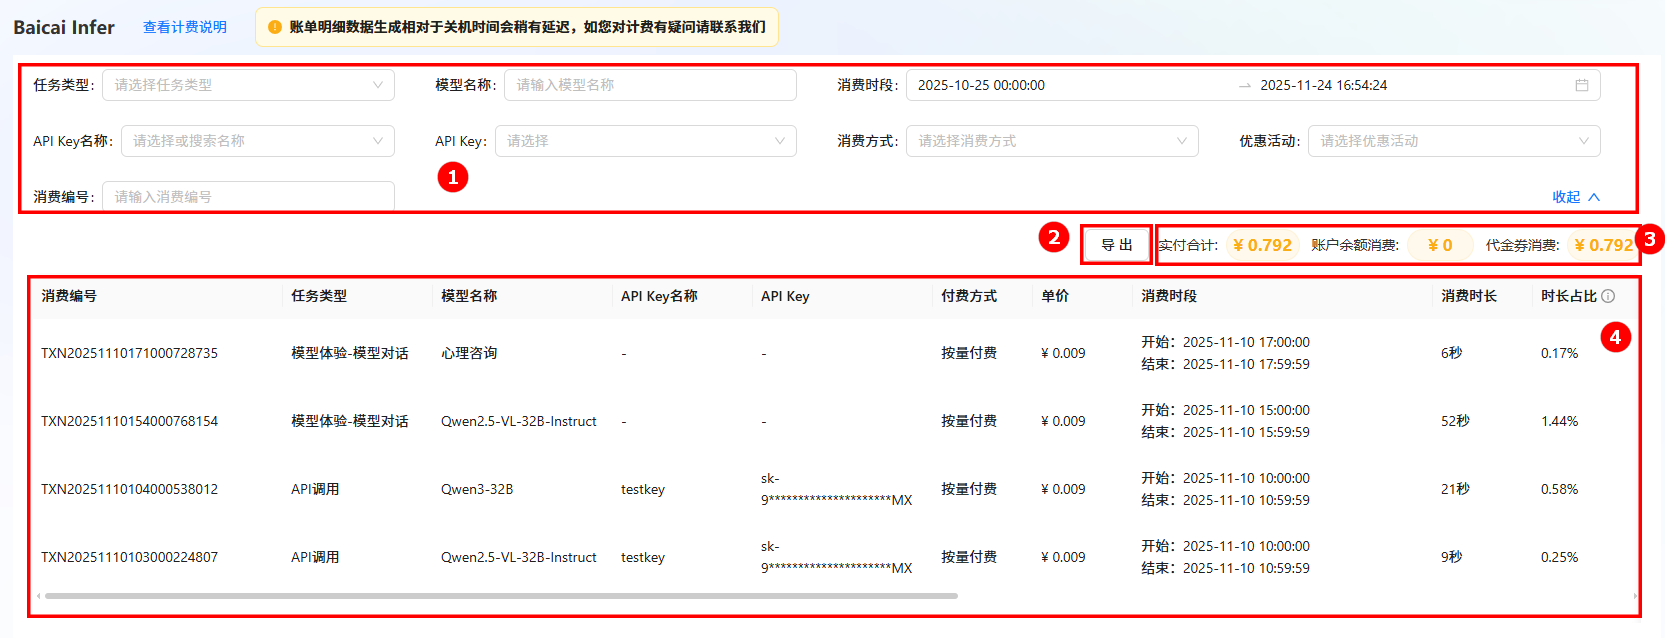1665x638 pixels.
Task: Click the Baicai Infer title
Action: click(x=64, y=27)
